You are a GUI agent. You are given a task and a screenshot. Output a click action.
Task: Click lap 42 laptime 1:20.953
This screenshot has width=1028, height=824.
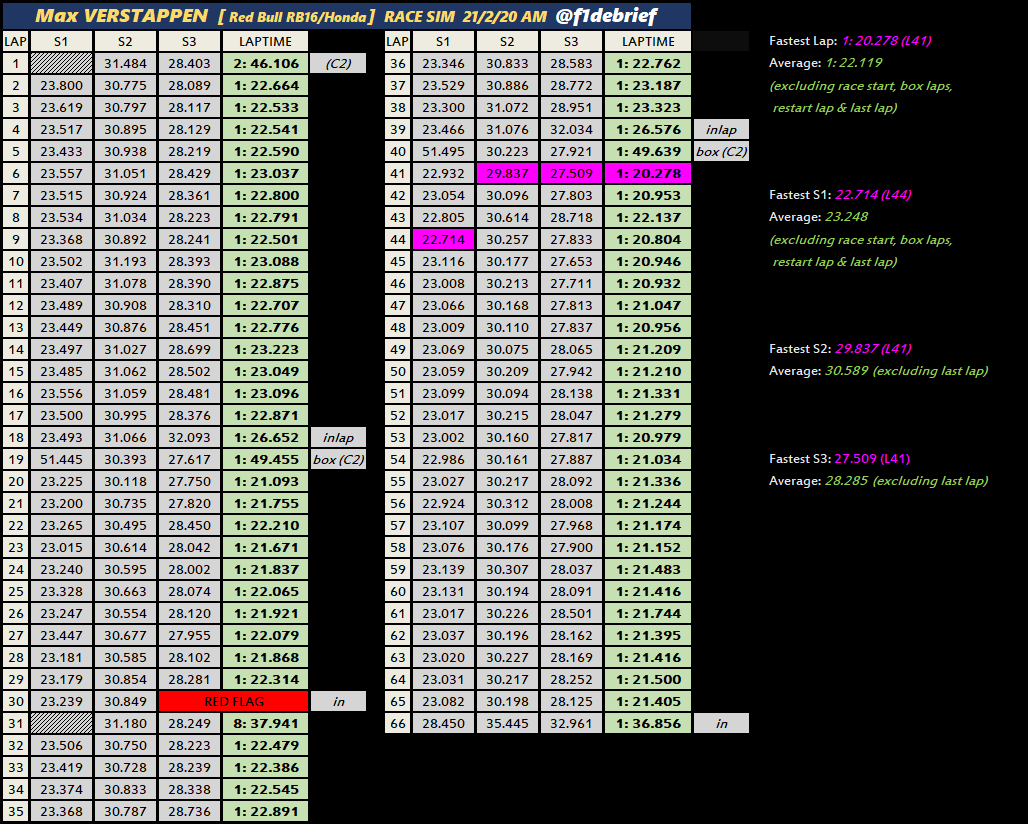click(648, 195)
